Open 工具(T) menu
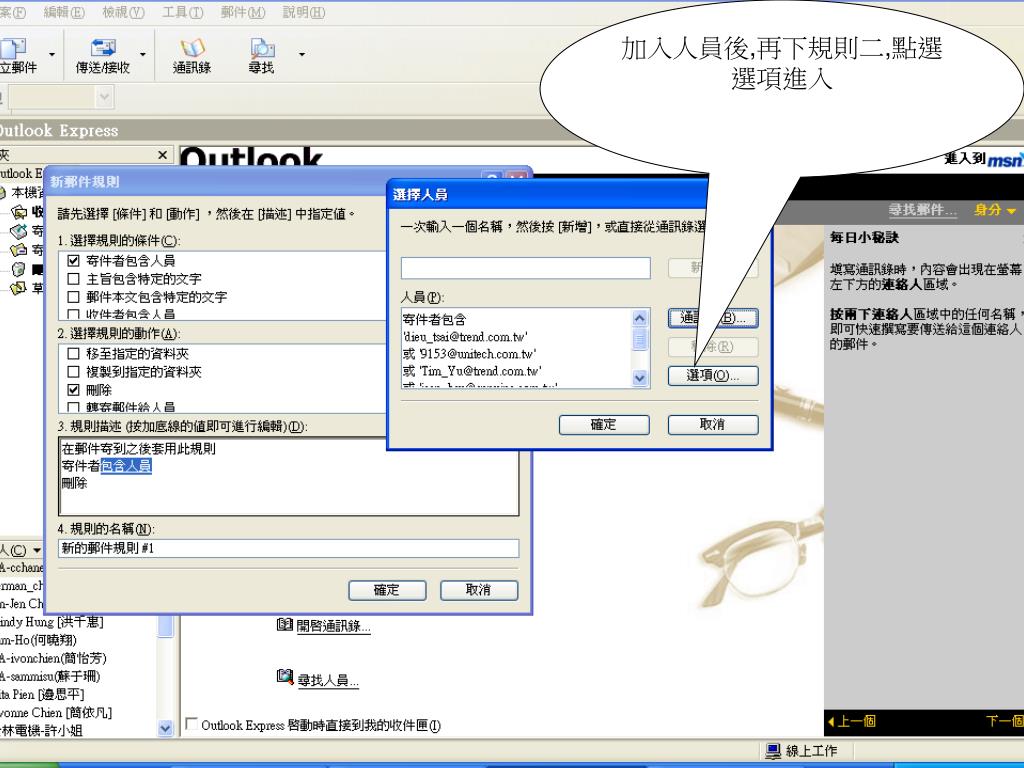Screen dimensions: 1024x768 183,12
